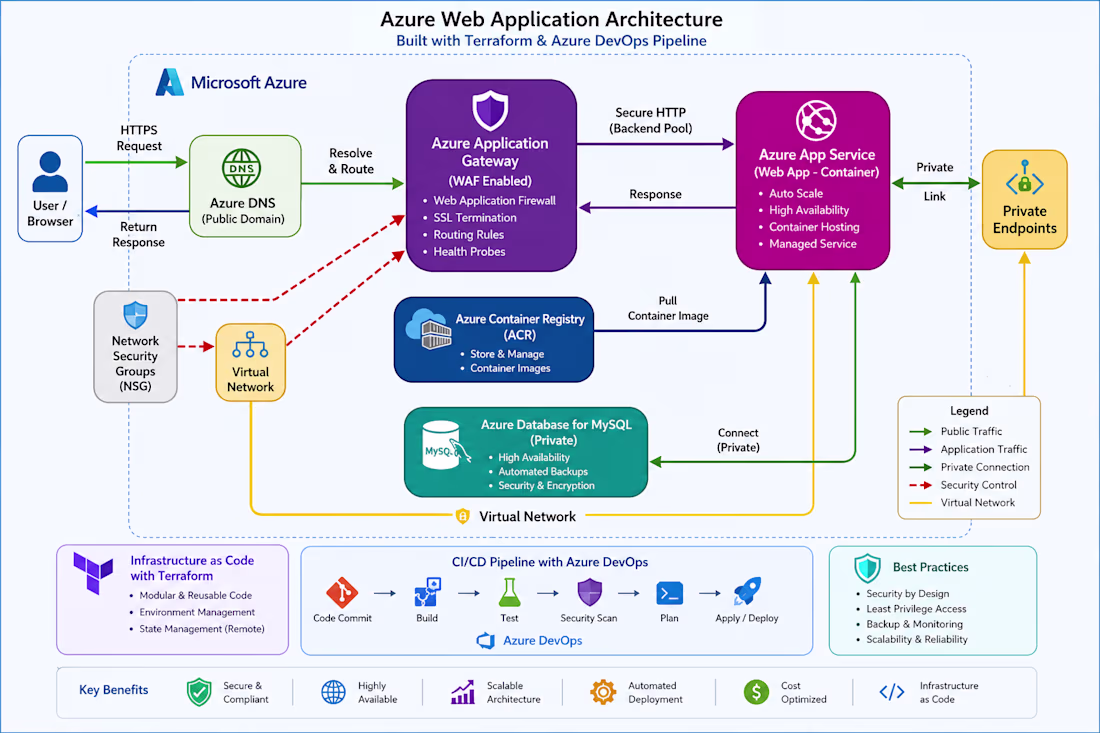Click the "Automated Backups" bullet
Viewport: 1100px width, 733px height.
543,471
